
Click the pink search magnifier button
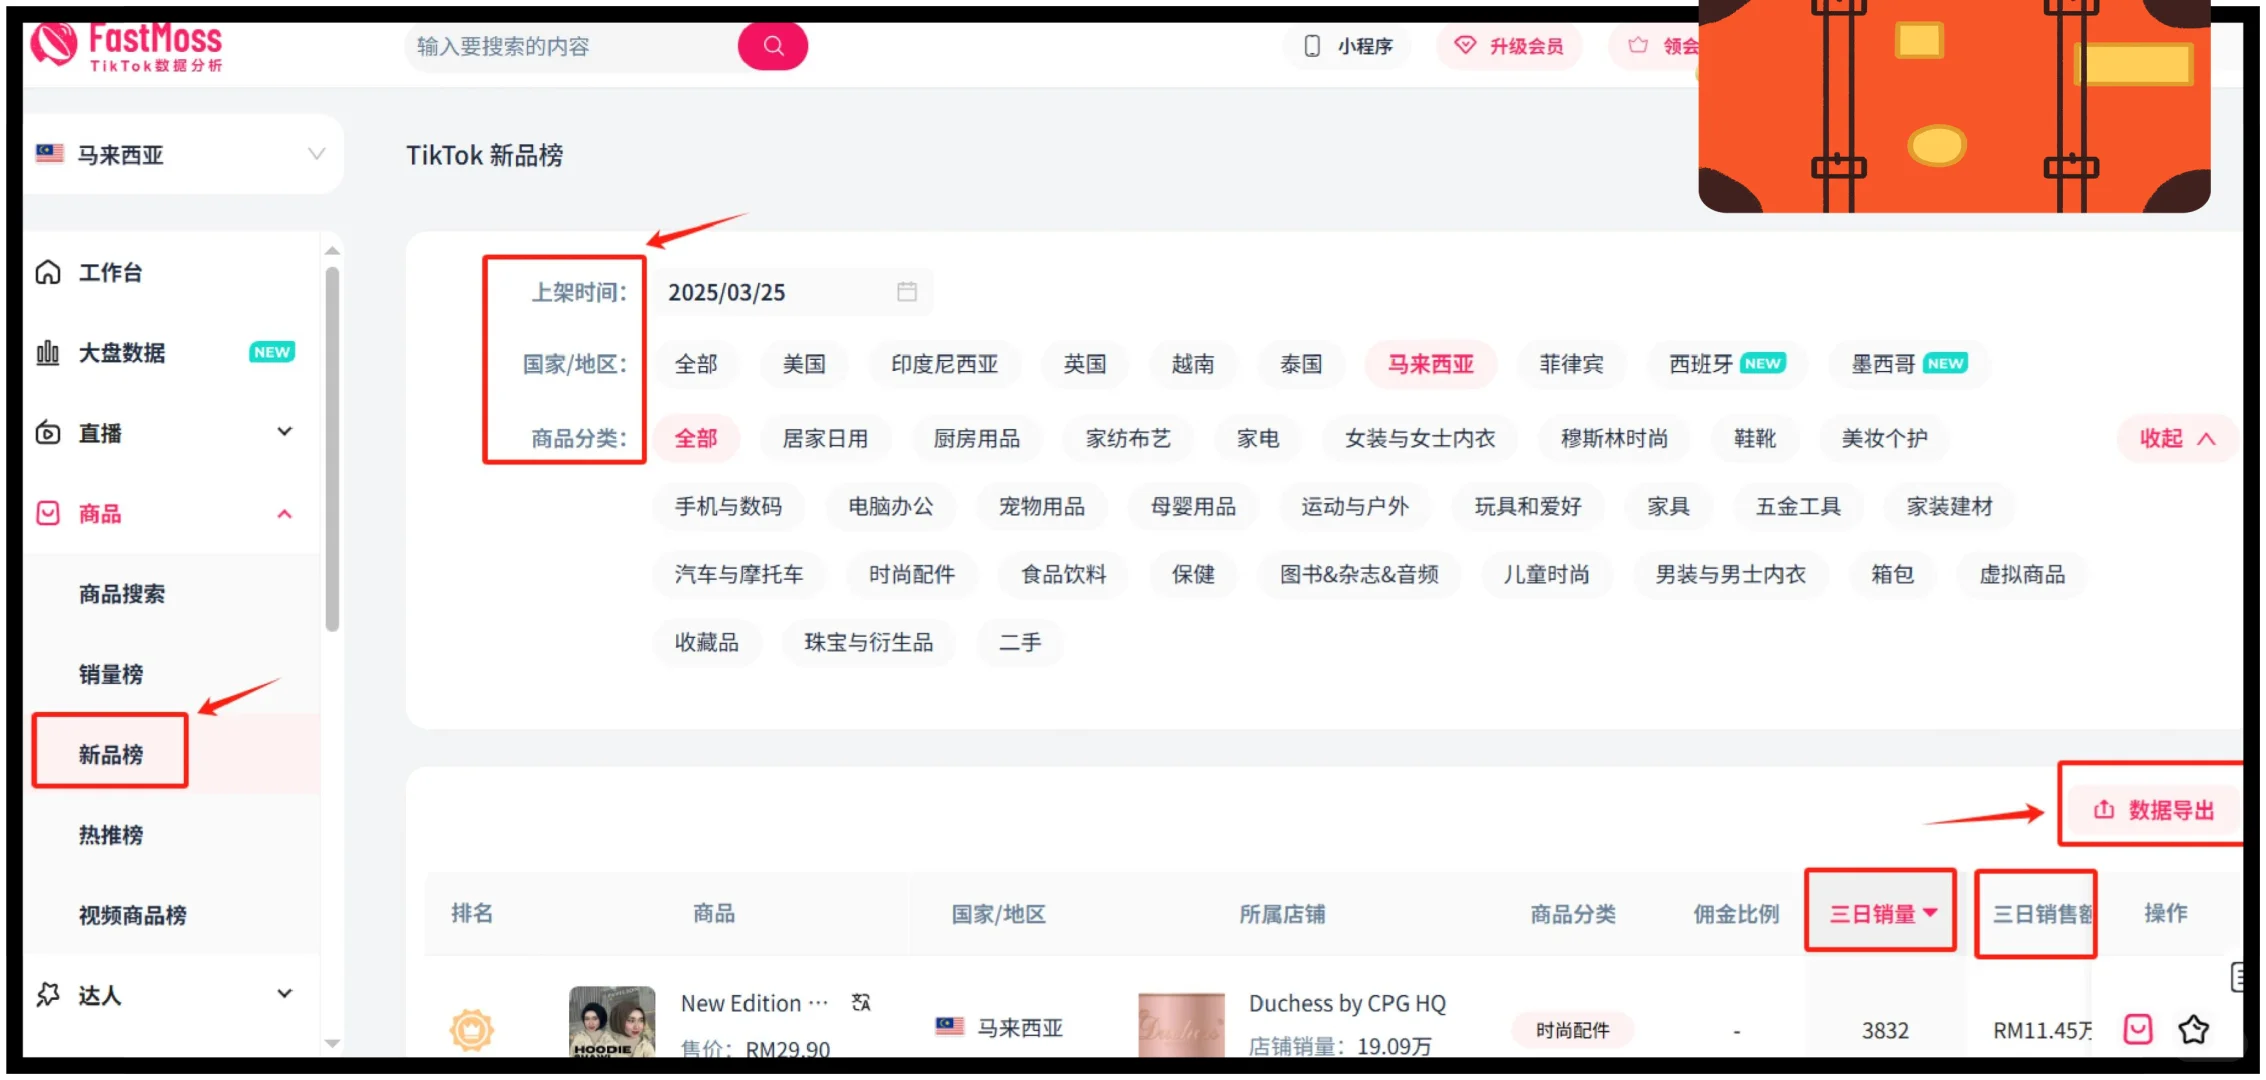pos(773,46)
